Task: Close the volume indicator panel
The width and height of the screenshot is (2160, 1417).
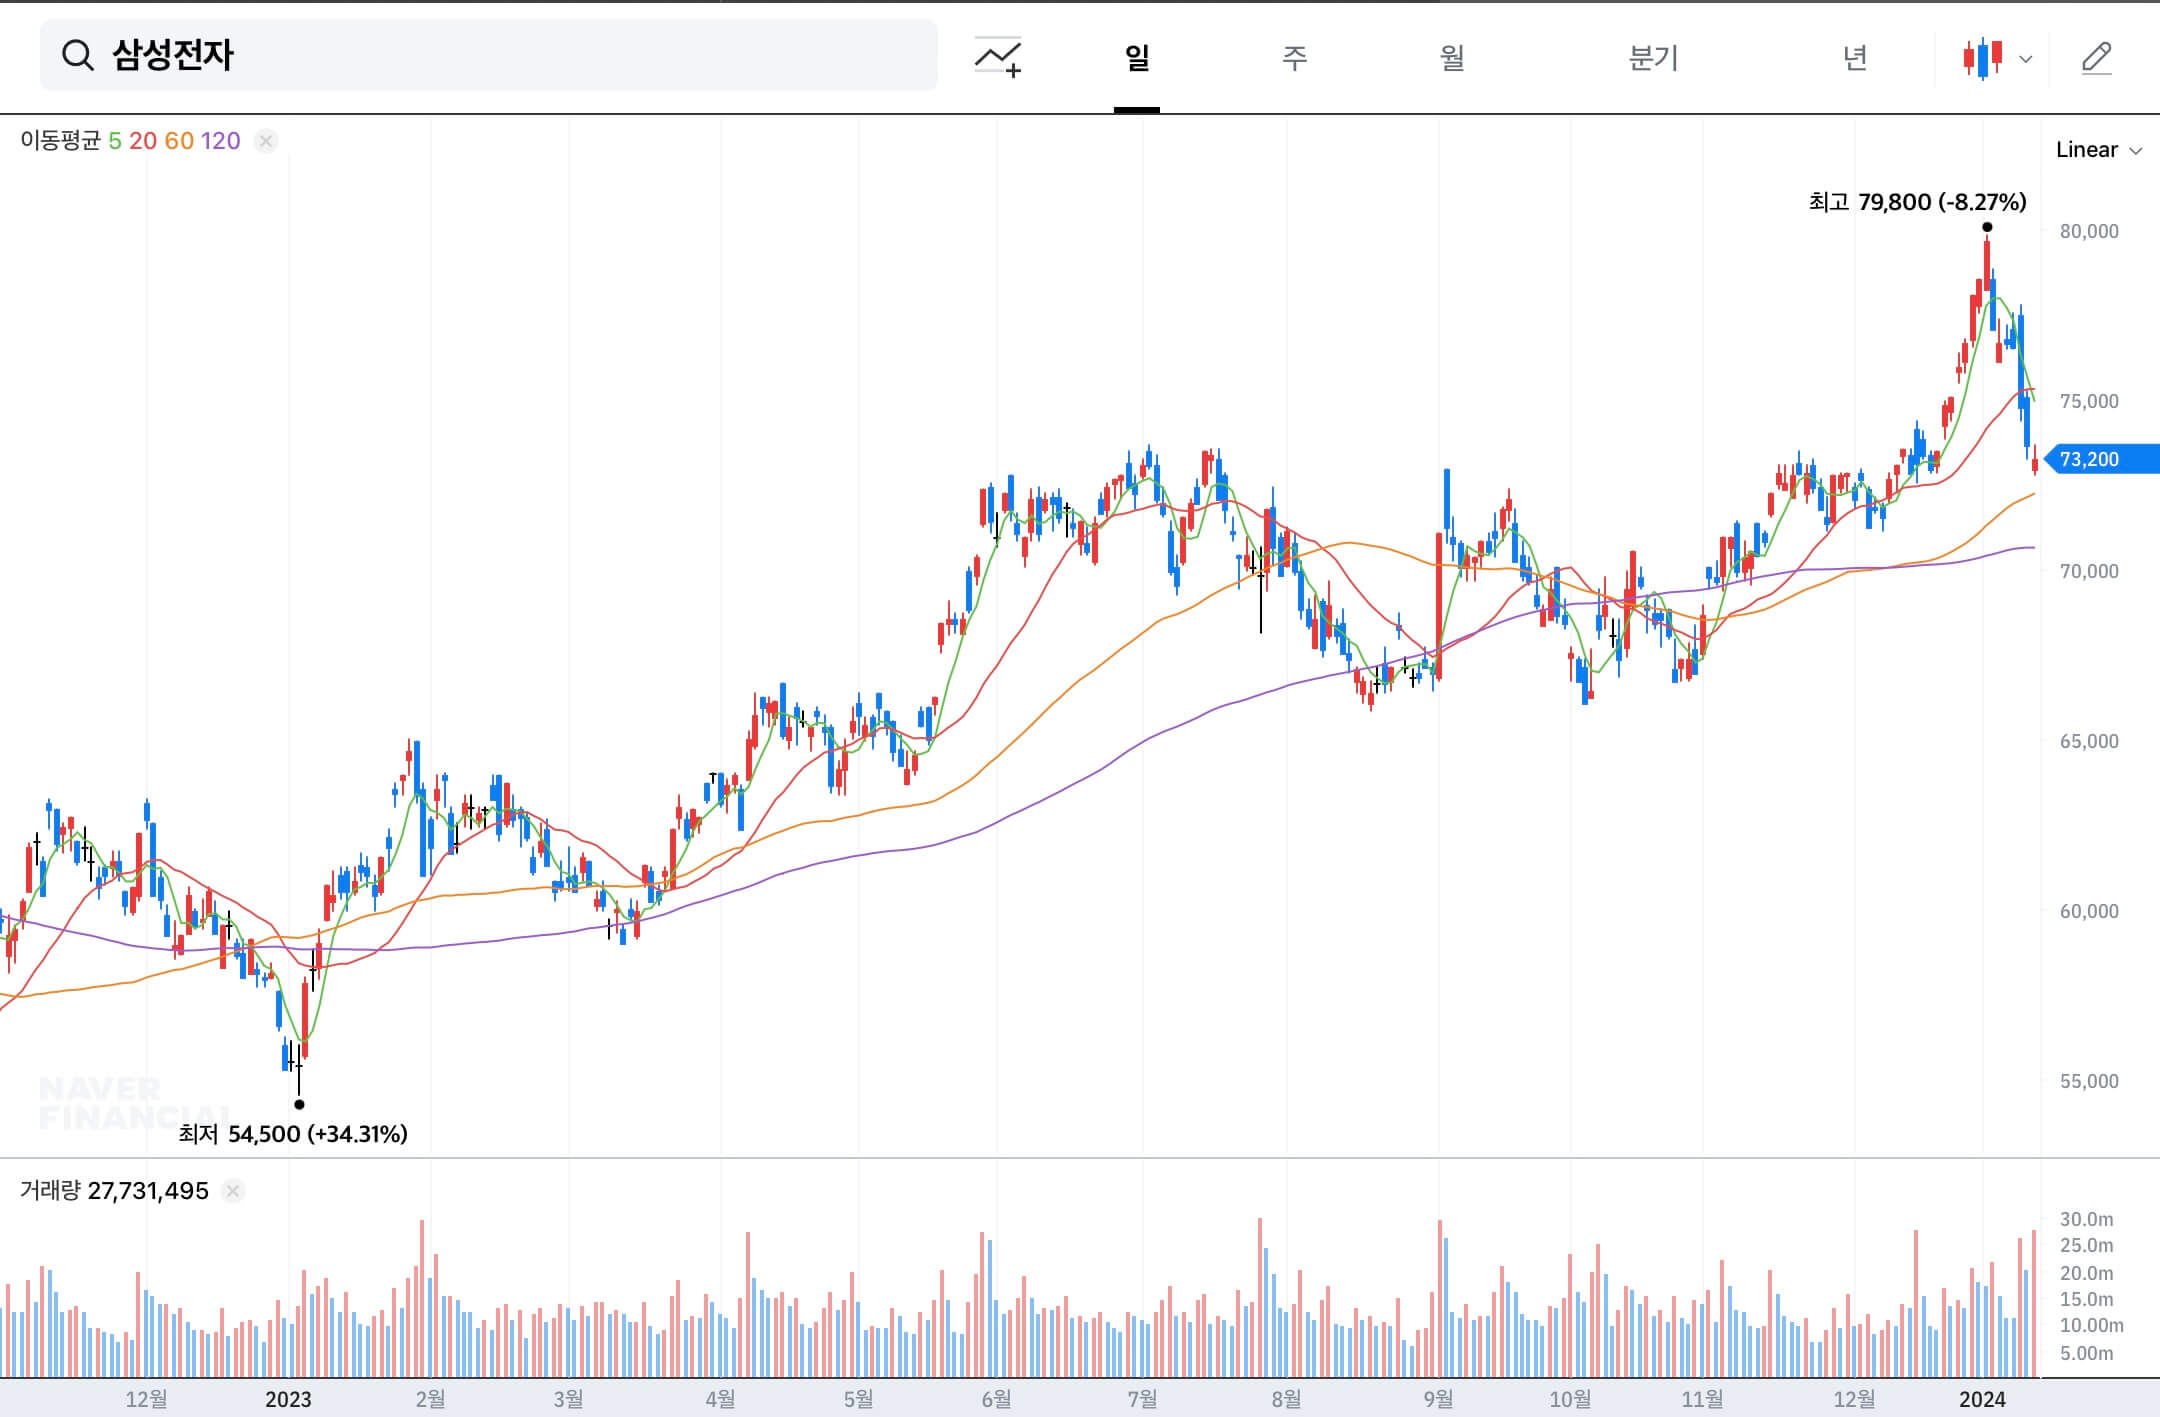Action: click(233, 1191)
